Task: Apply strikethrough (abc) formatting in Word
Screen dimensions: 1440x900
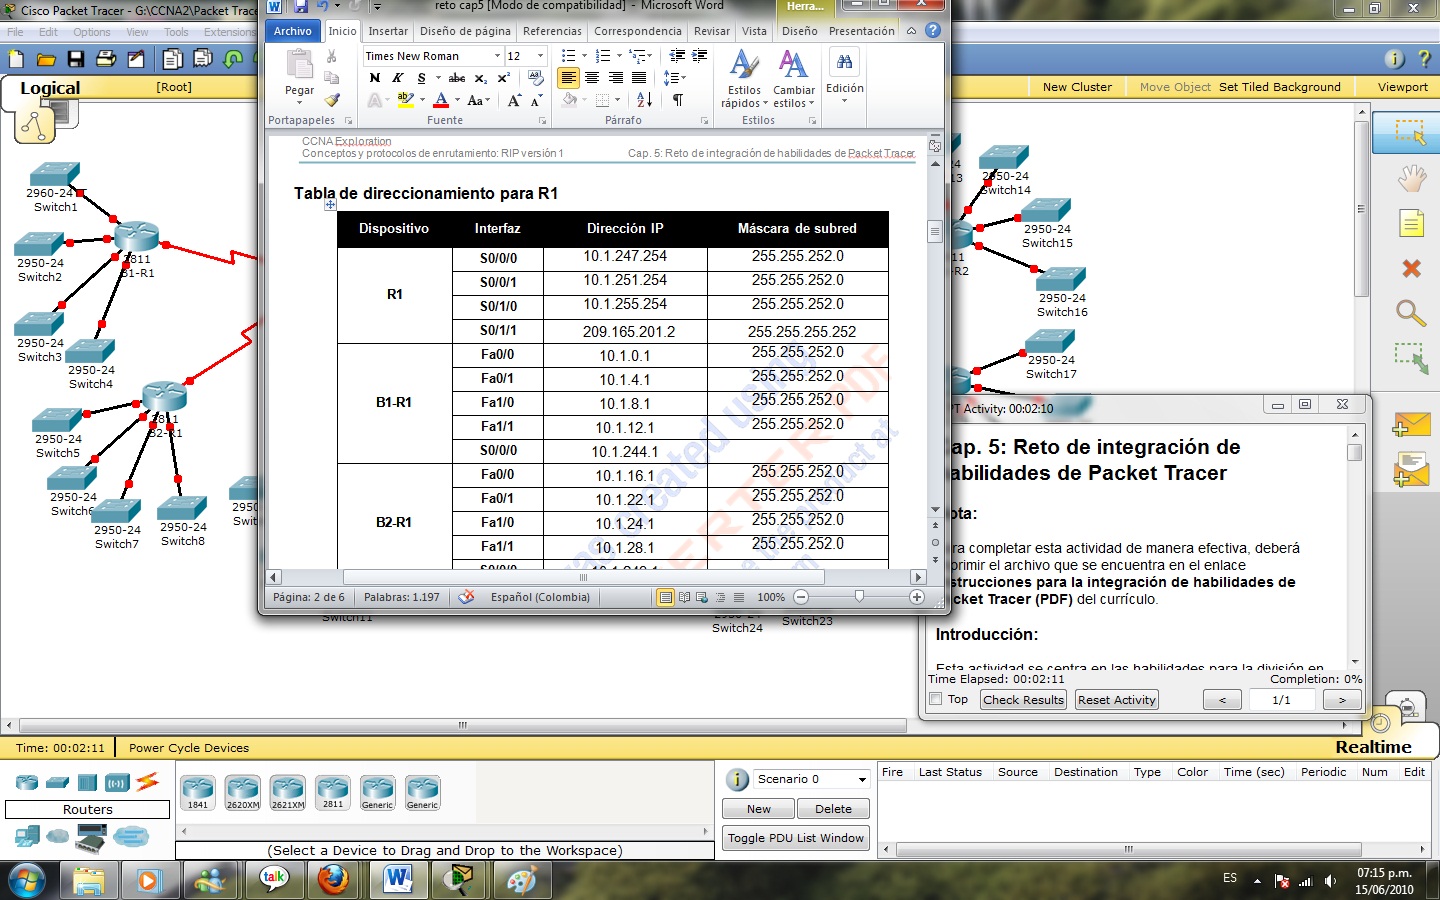Action: point(456,78)
